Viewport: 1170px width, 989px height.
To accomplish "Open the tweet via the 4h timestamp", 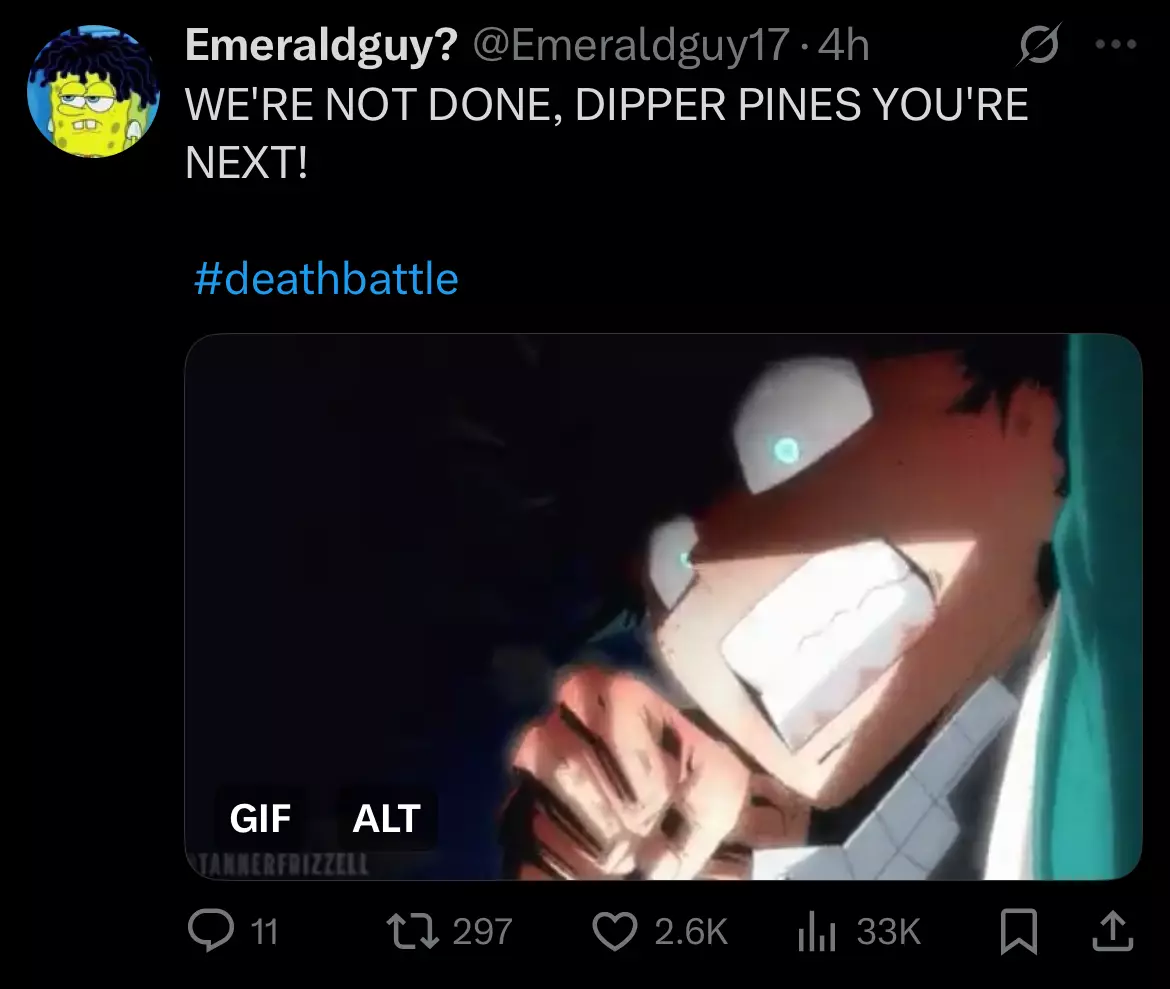I will (843, 45).
